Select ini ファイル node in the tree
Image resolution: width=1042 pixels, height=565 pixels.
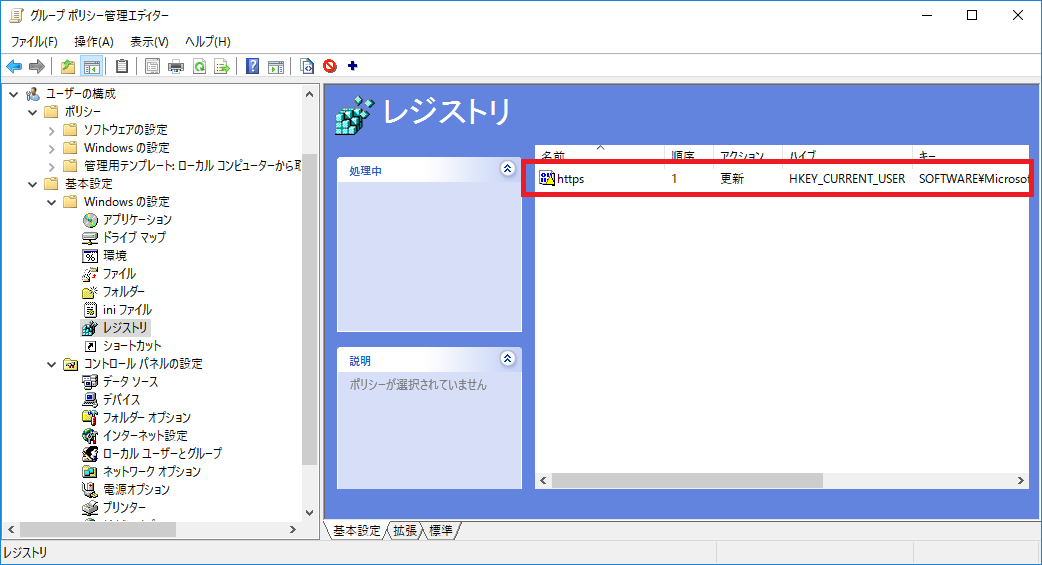point(127,309)
